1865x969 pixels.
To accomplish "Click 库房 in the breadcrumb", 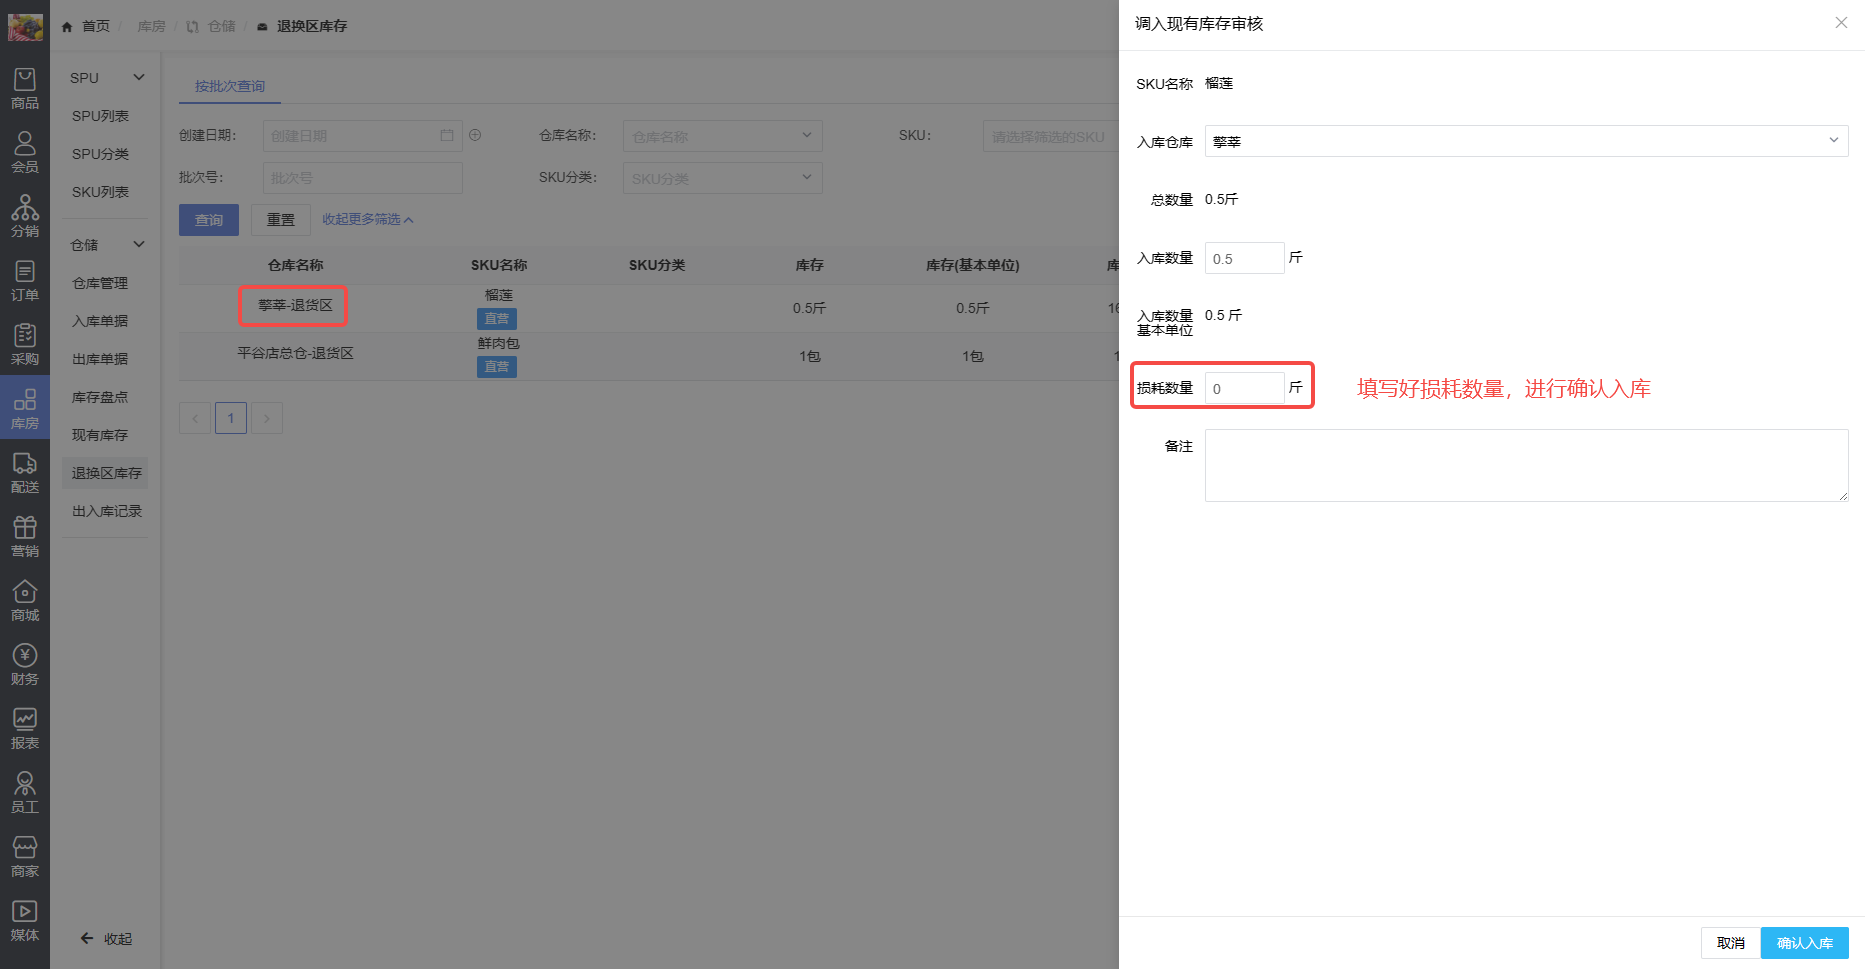I will click(151, 26).
